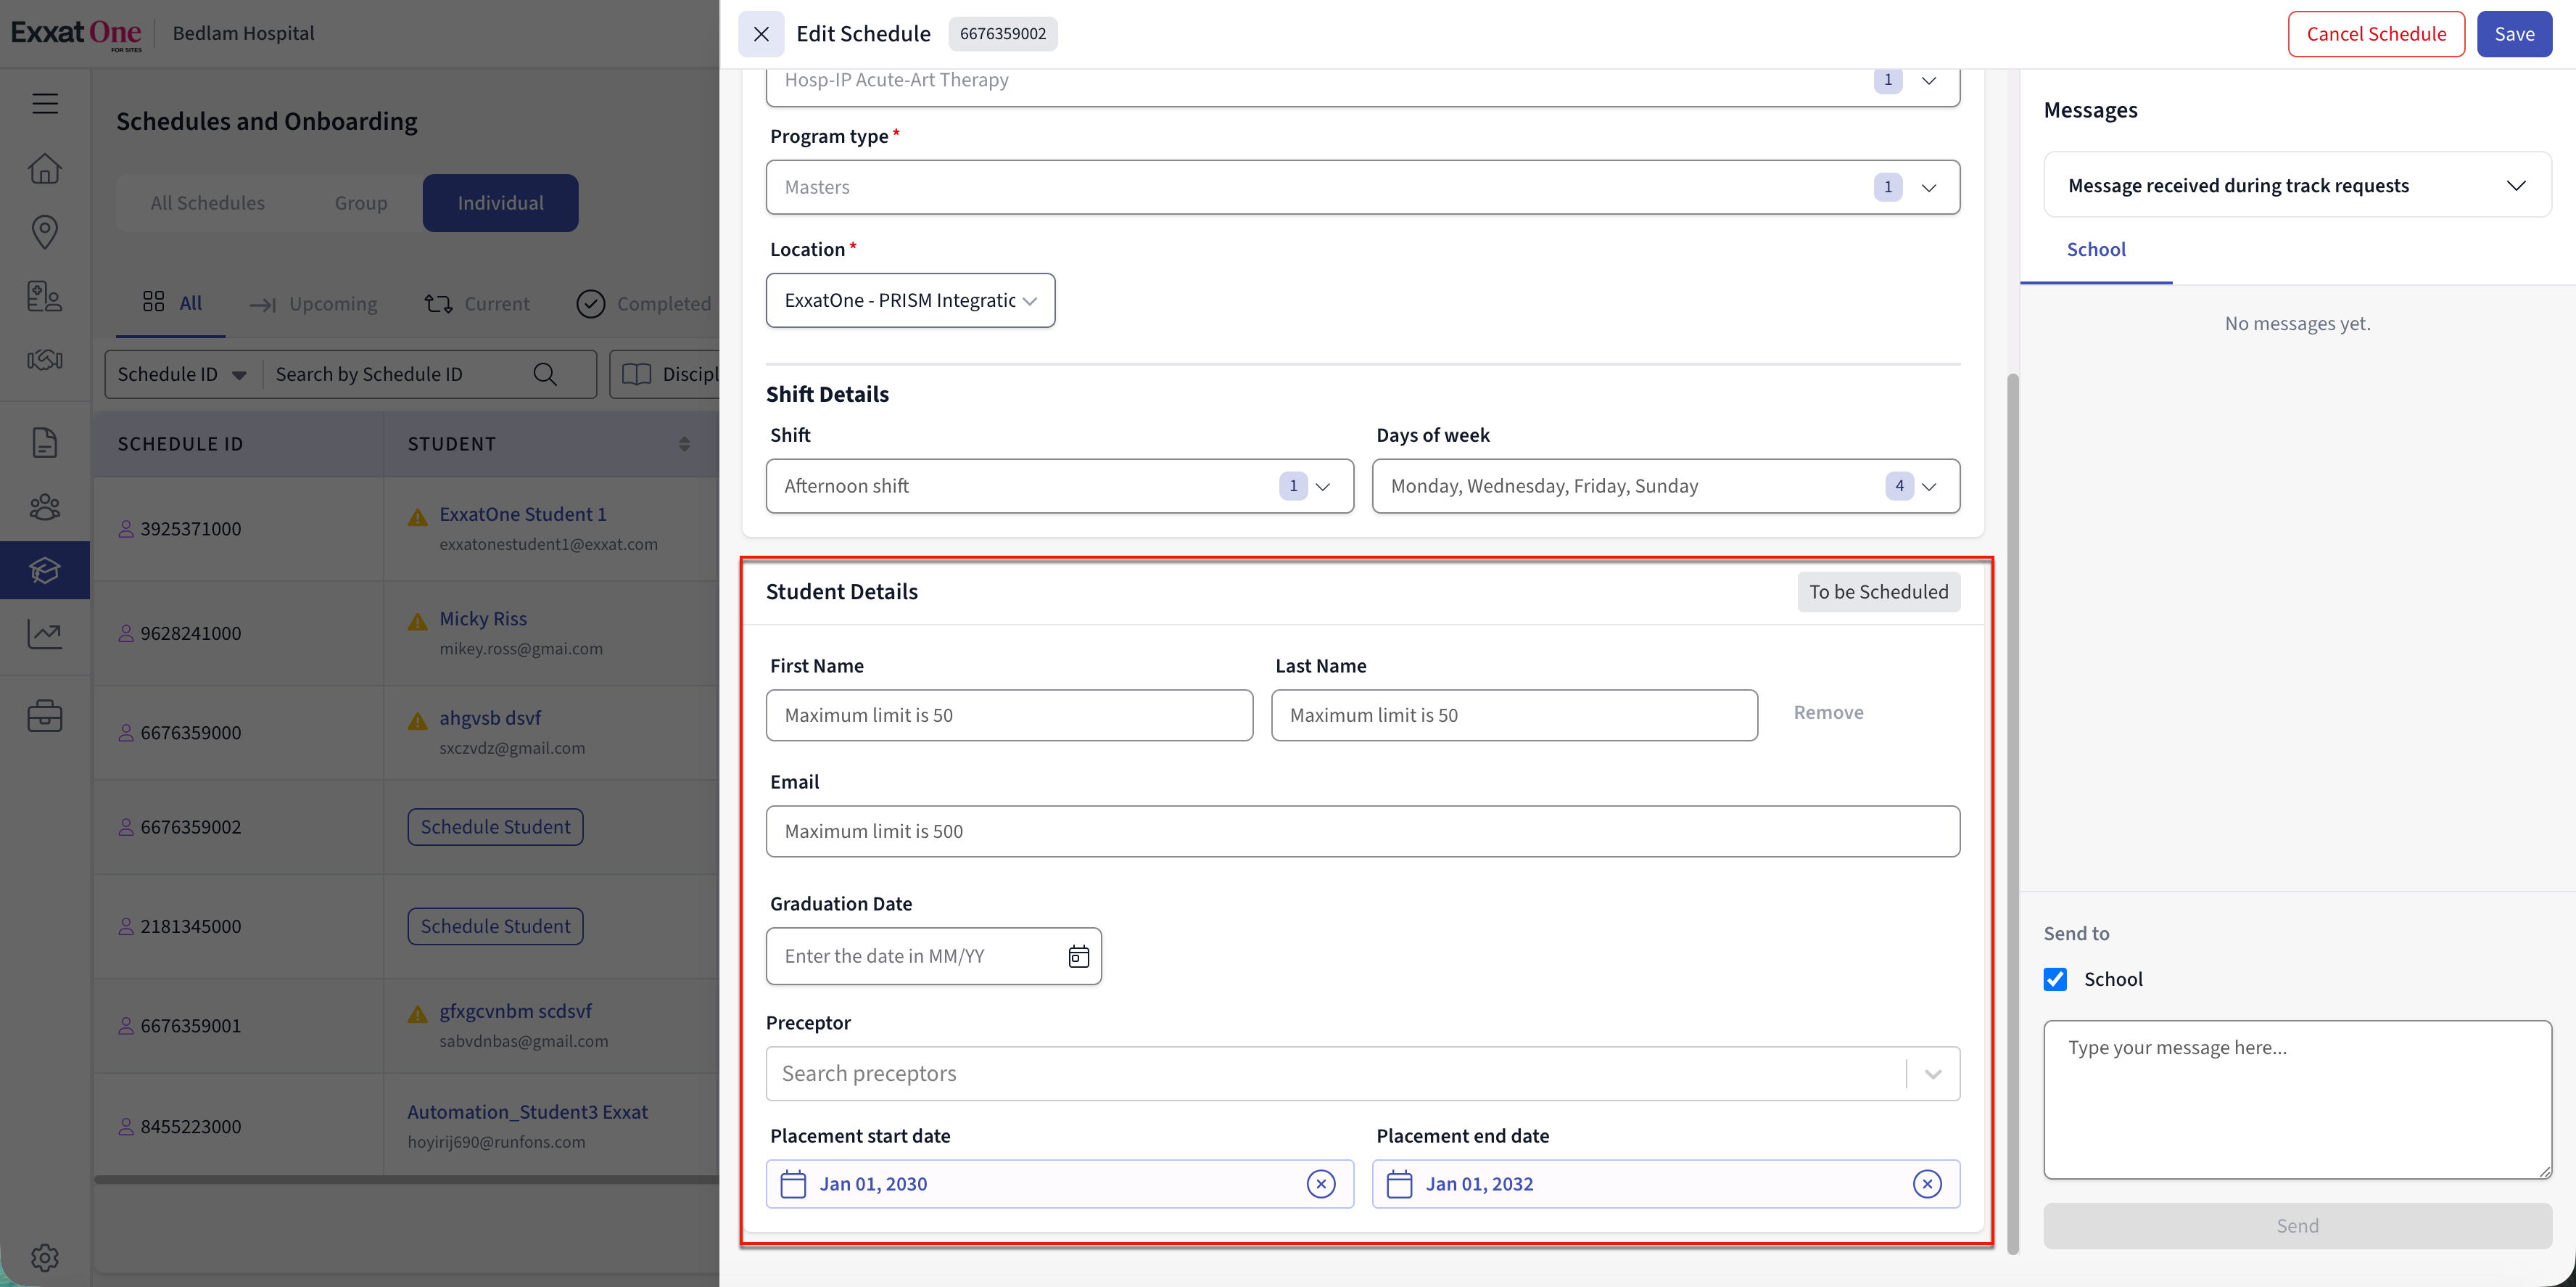Click into the Email field

pos(1363,831)
